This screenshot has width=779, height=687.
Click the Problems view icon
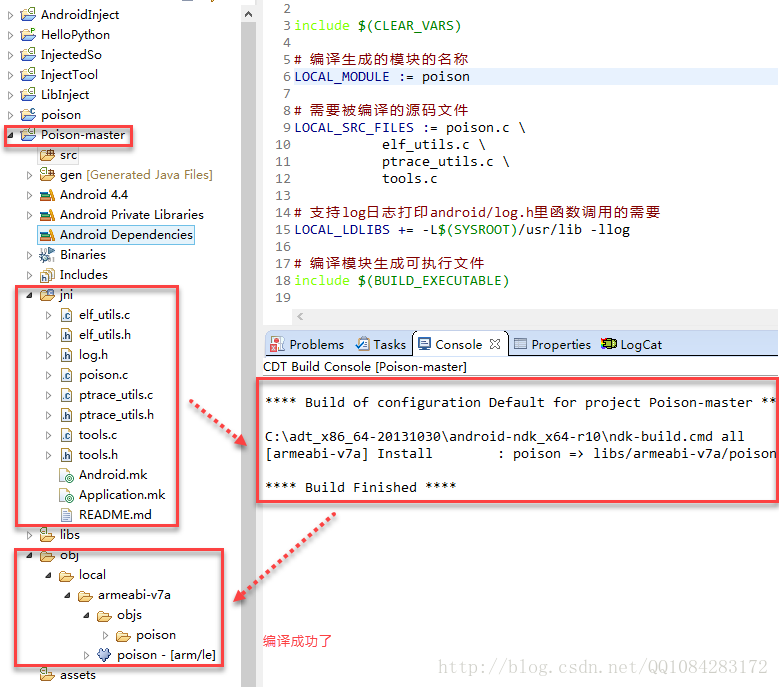click(277, 344)
